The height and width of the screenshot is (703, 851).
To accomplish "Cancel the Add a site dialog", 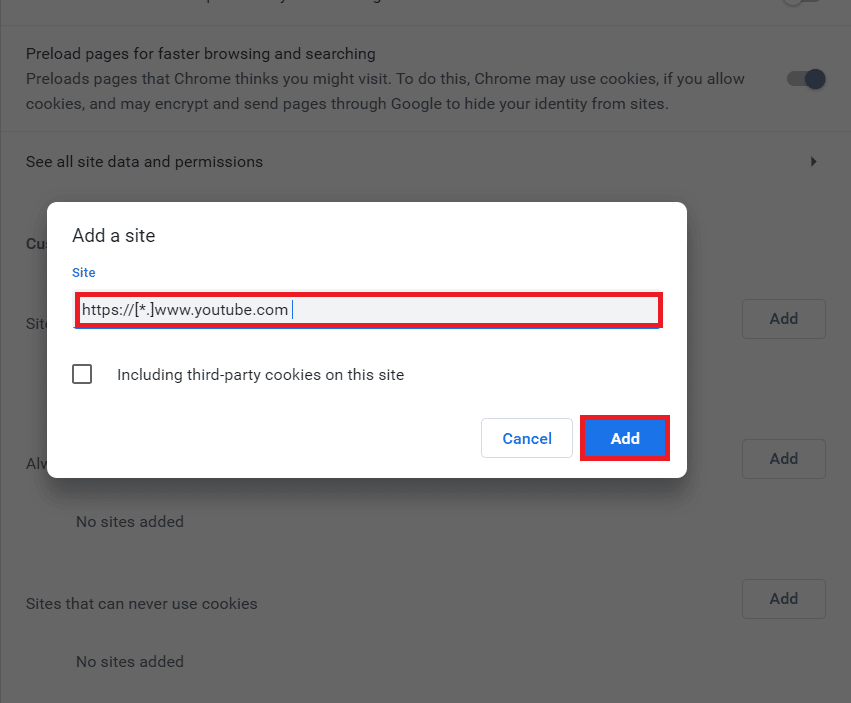I will 526,438.
